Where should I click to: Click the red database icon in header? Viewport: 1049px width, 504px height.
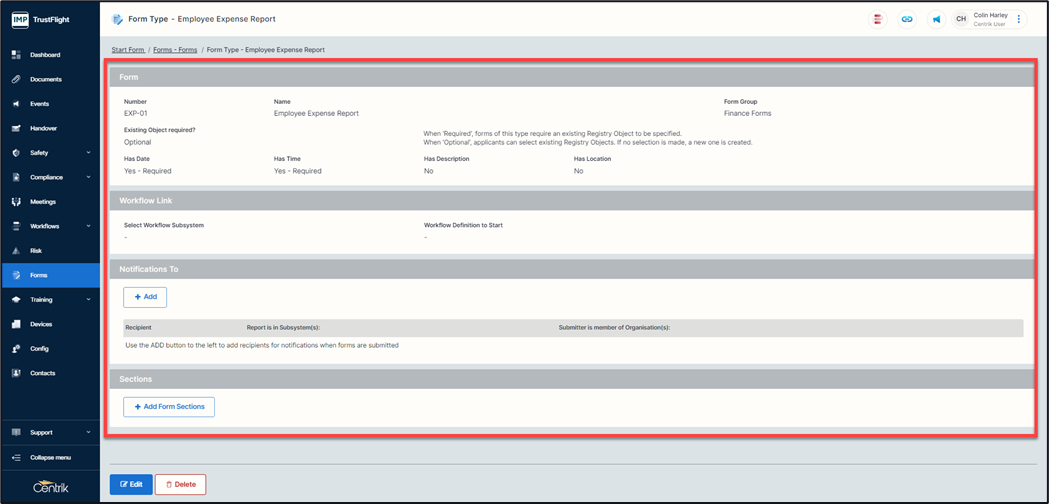coord(878,19)
